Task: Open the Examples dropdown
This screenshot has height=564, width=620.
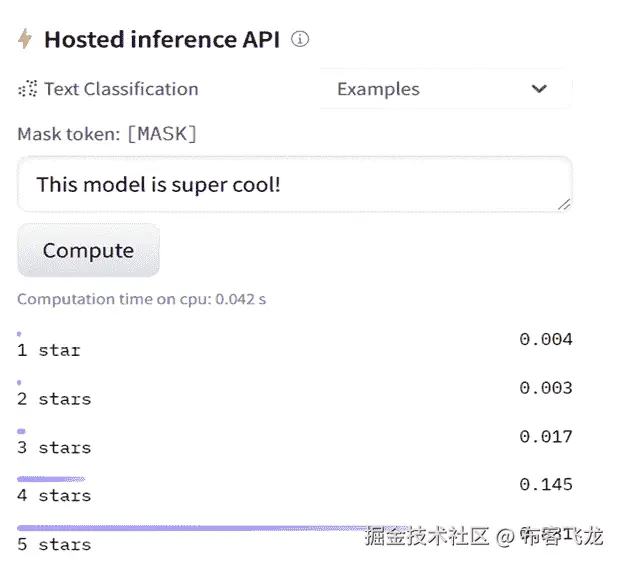Action: point(443,89)
